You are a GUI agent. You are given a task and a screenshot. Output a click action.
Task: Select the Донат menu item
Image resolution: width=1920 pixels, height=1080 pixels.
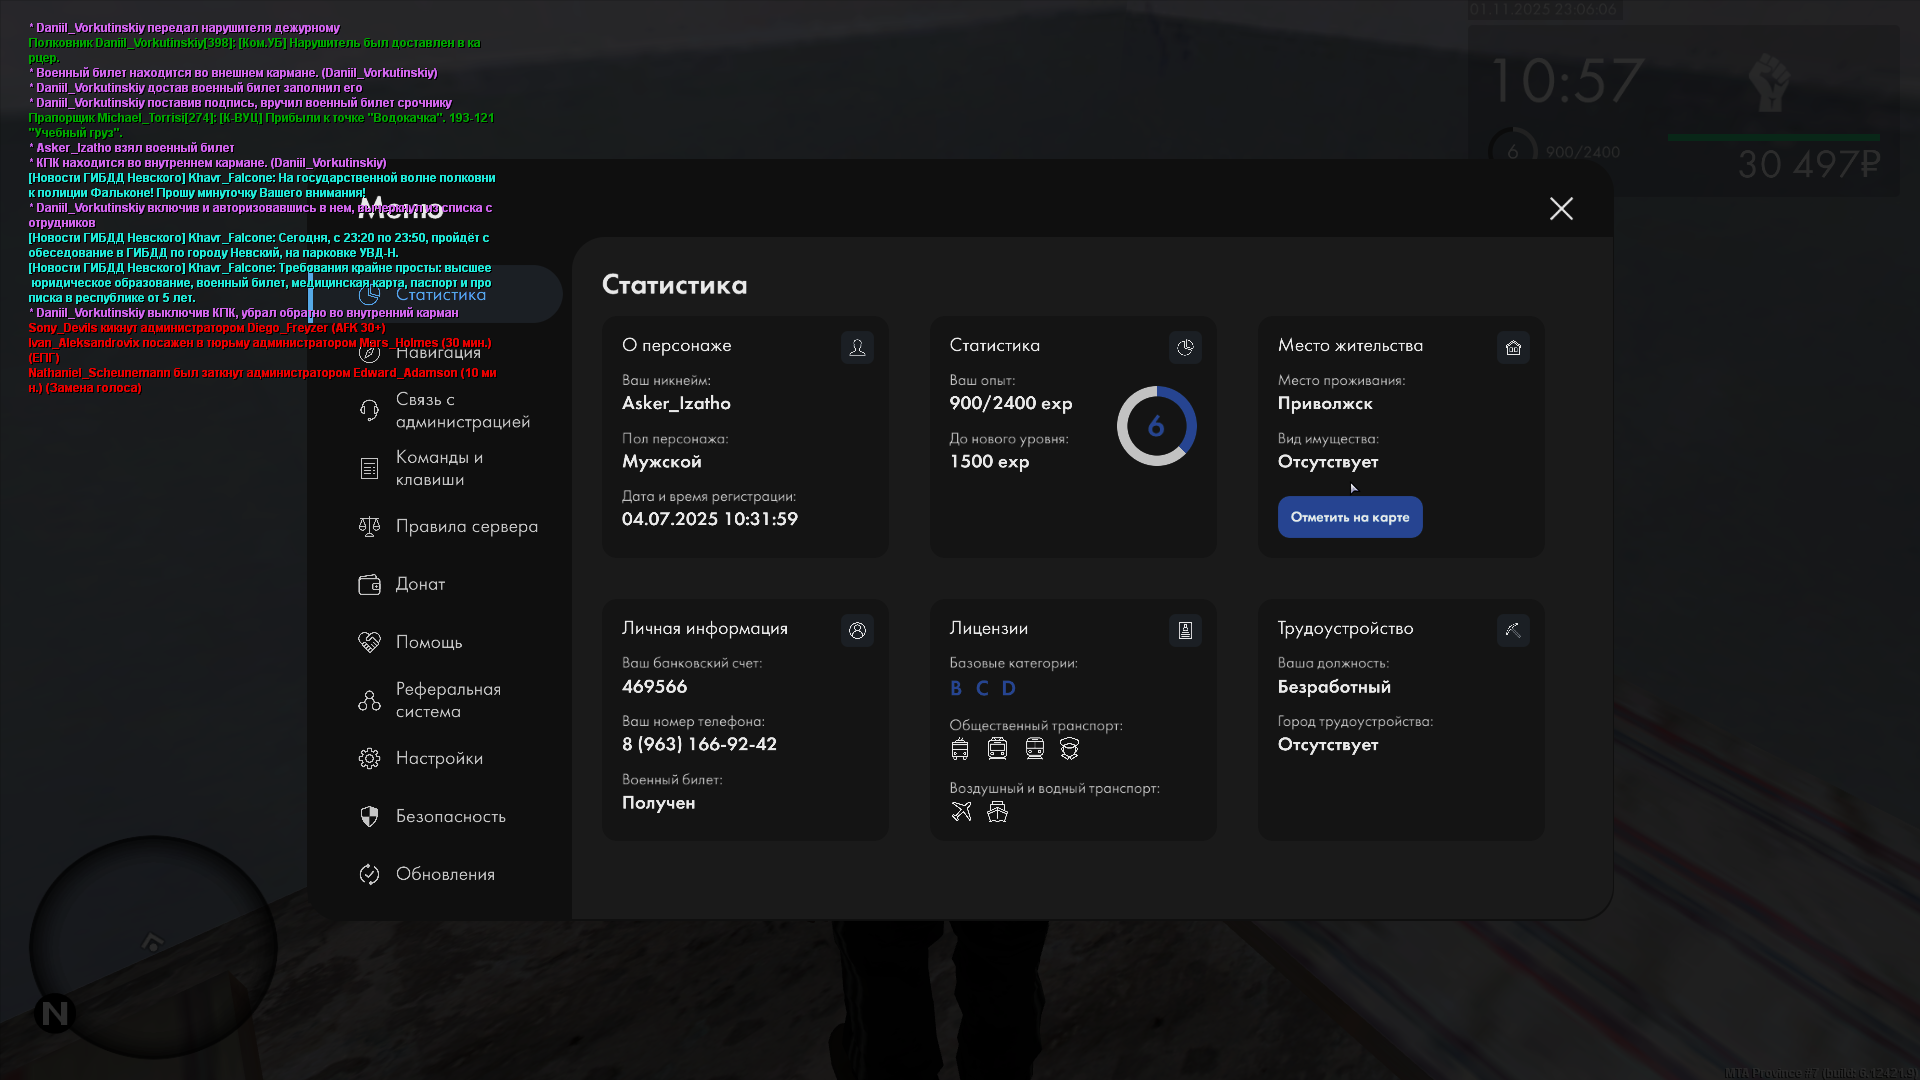point(420,585)
